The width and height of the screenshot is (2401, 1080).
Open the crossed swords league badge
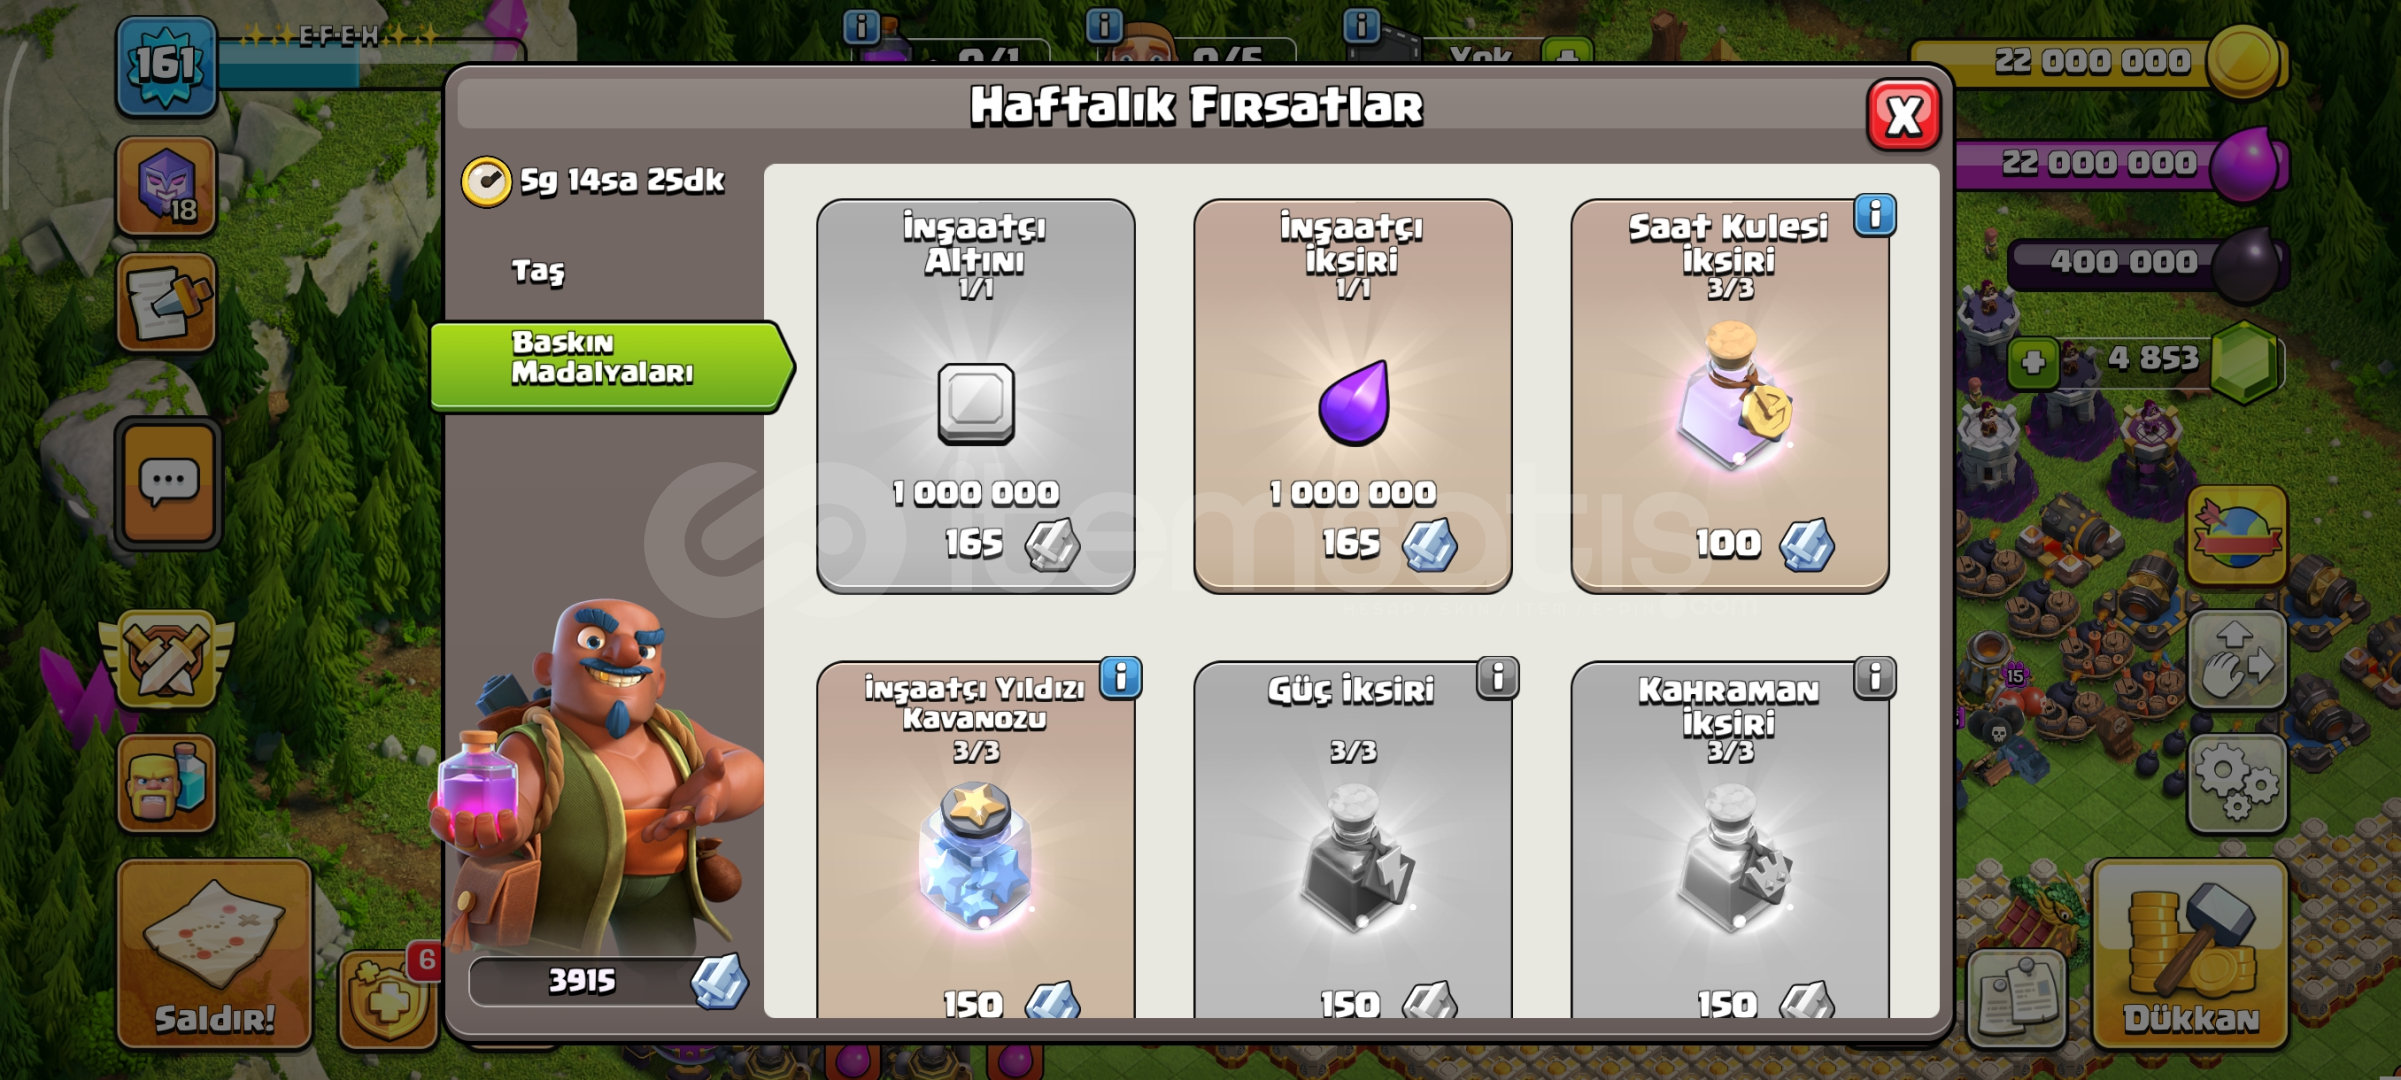167,659
